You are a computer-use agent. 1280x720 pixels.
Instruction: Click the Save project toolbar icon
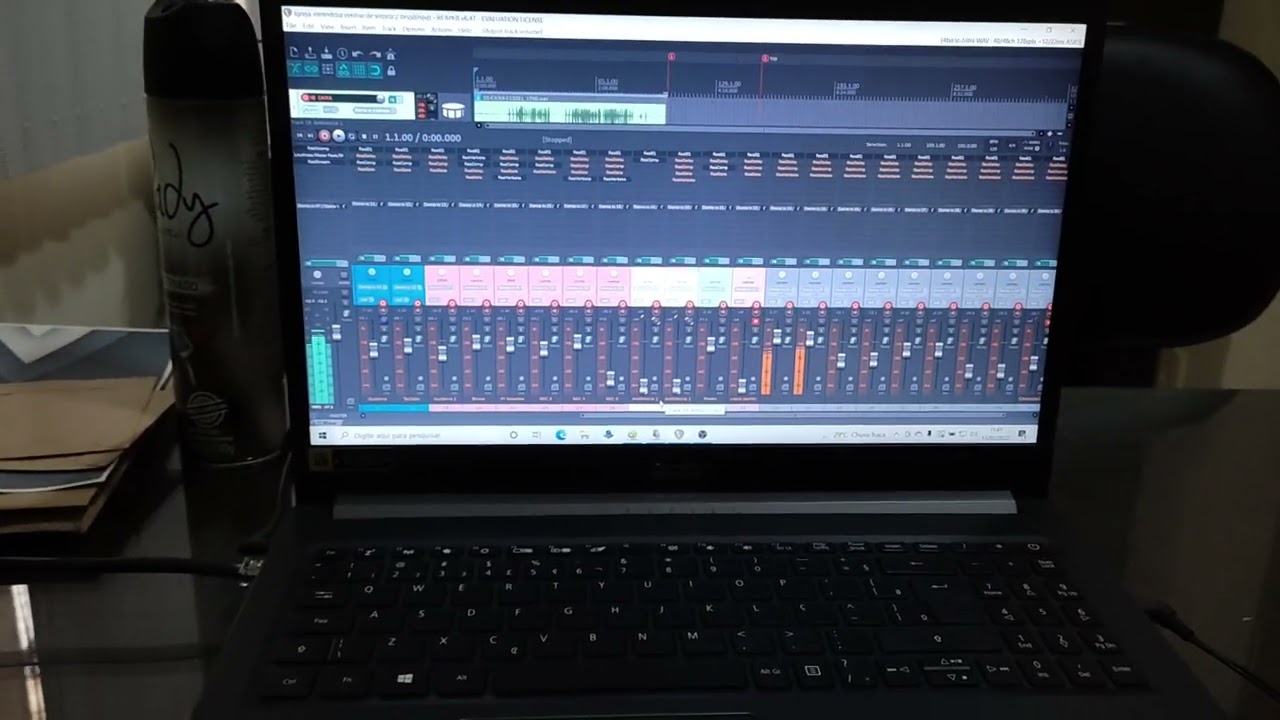point(326,53)
